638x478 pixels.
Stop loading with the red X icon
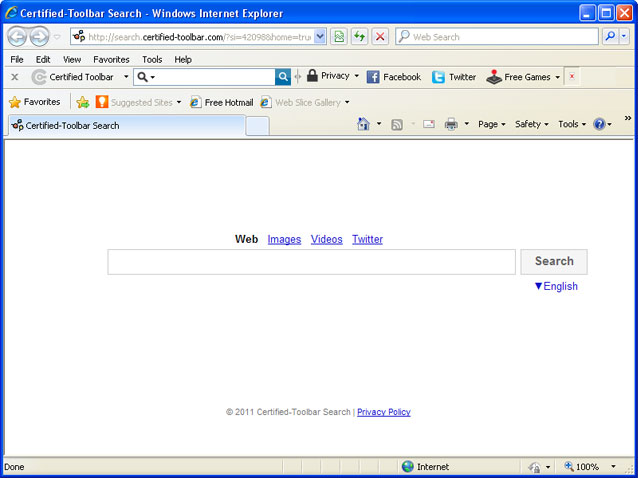click(380, 37)
